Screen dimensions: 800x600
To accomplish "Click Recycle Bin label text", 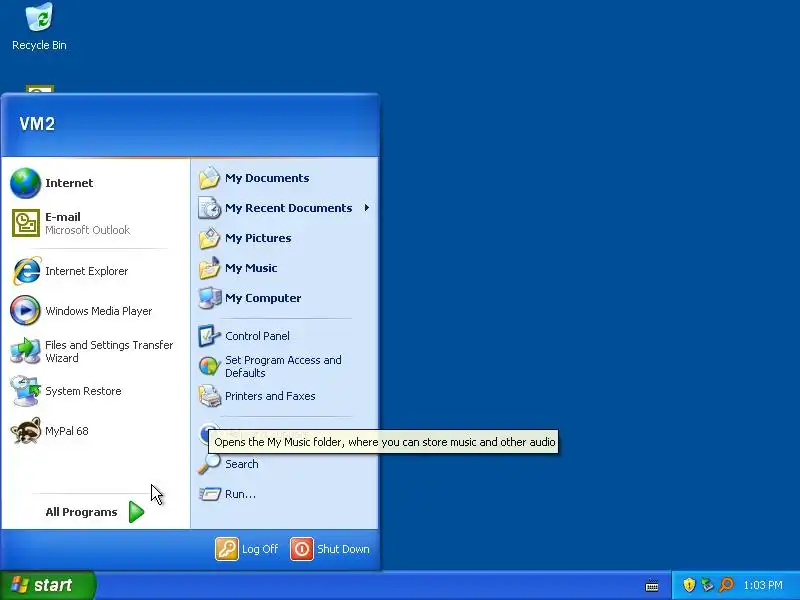I will tap(39, 45).
